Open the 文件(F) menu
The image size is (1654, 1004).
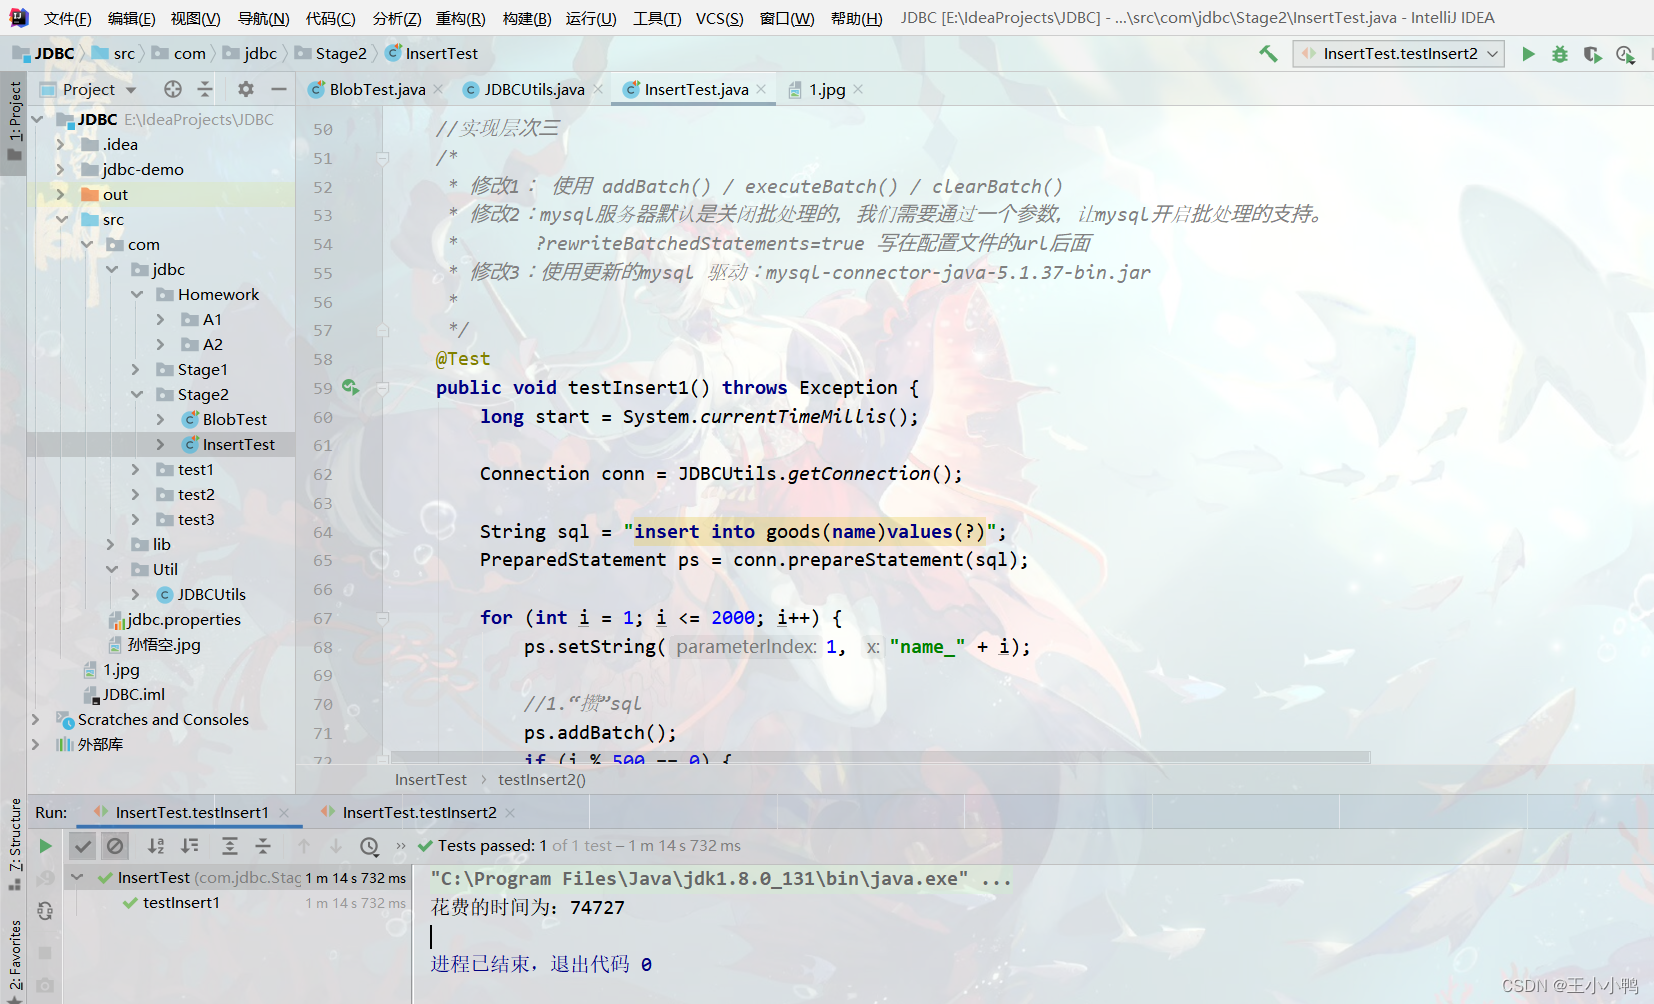point(68,18)
